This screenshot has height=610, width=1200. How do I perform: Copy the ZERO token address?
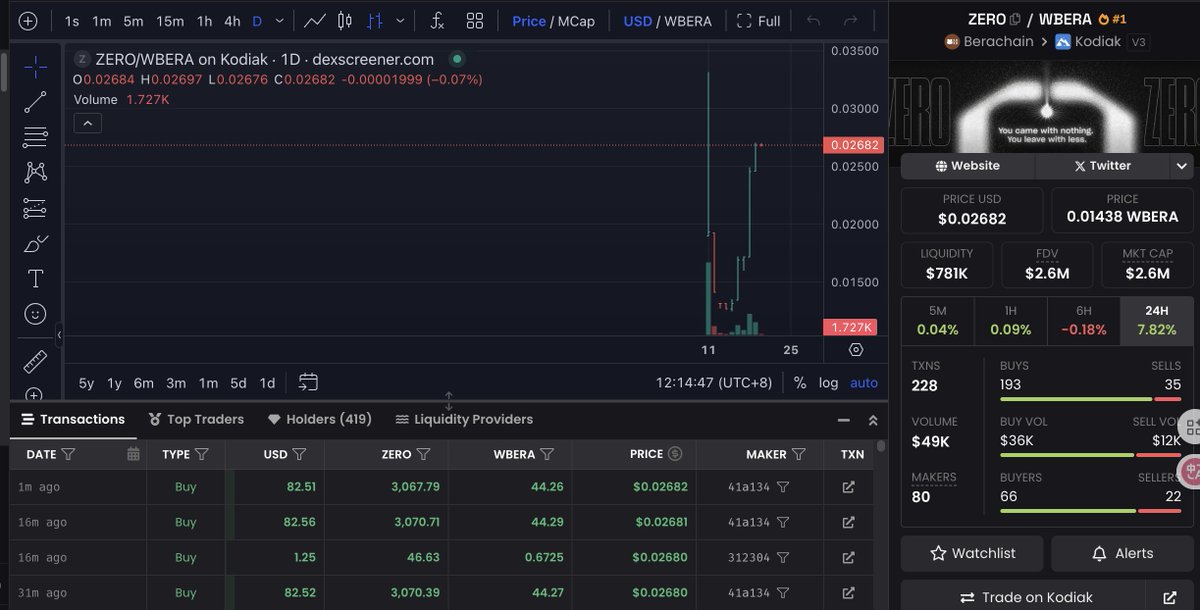(x=1015, y=19)
